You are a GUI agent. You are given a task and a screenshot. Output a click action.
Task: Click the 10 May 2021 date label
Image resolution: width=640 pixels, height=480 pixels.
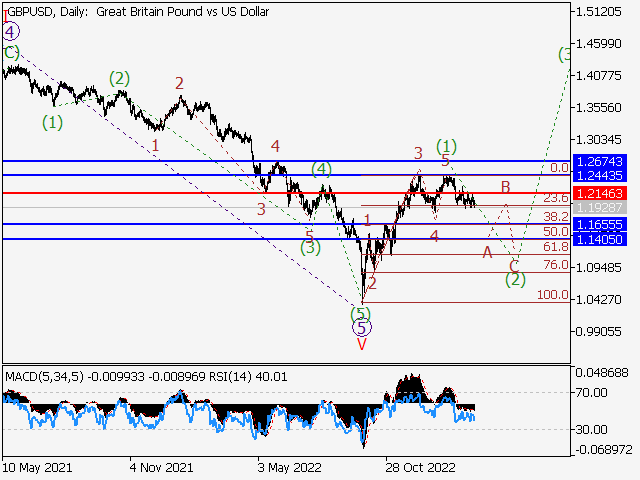[x=37, y=467]
